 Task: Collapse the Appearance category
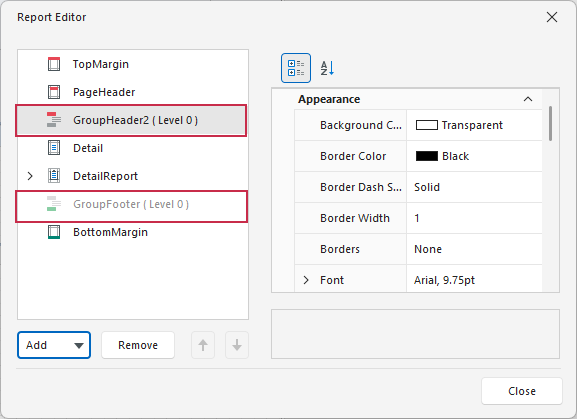point(528,99)
